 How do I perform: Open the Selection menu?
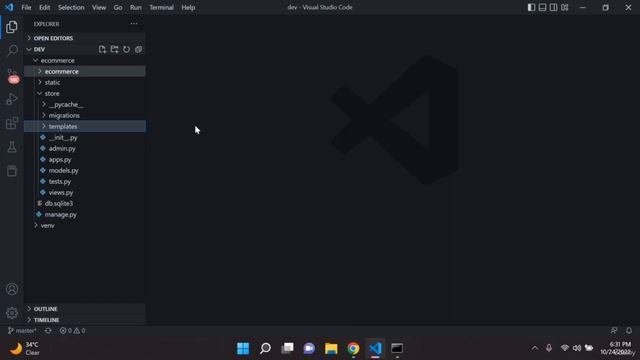(71, 7)
